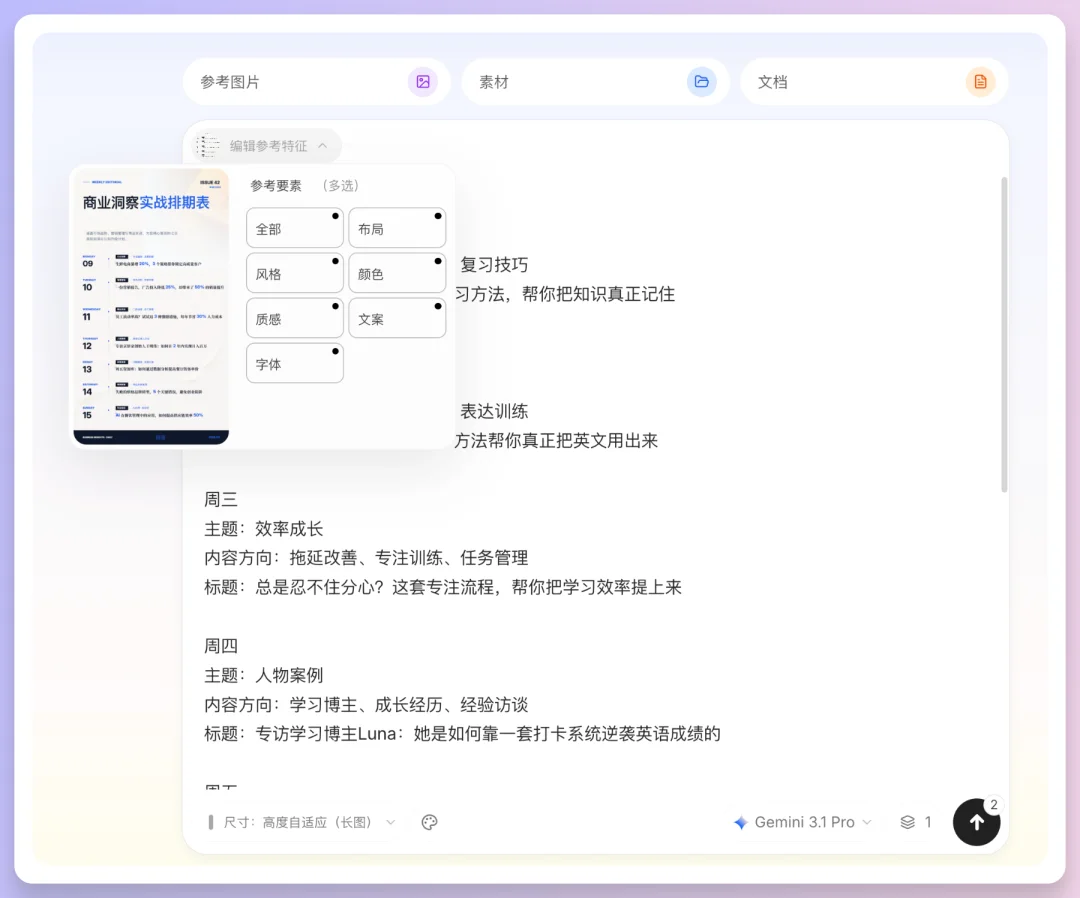Deselect the 全部 option chip
Screen dimensions: 1080x898
pos(294,227)
